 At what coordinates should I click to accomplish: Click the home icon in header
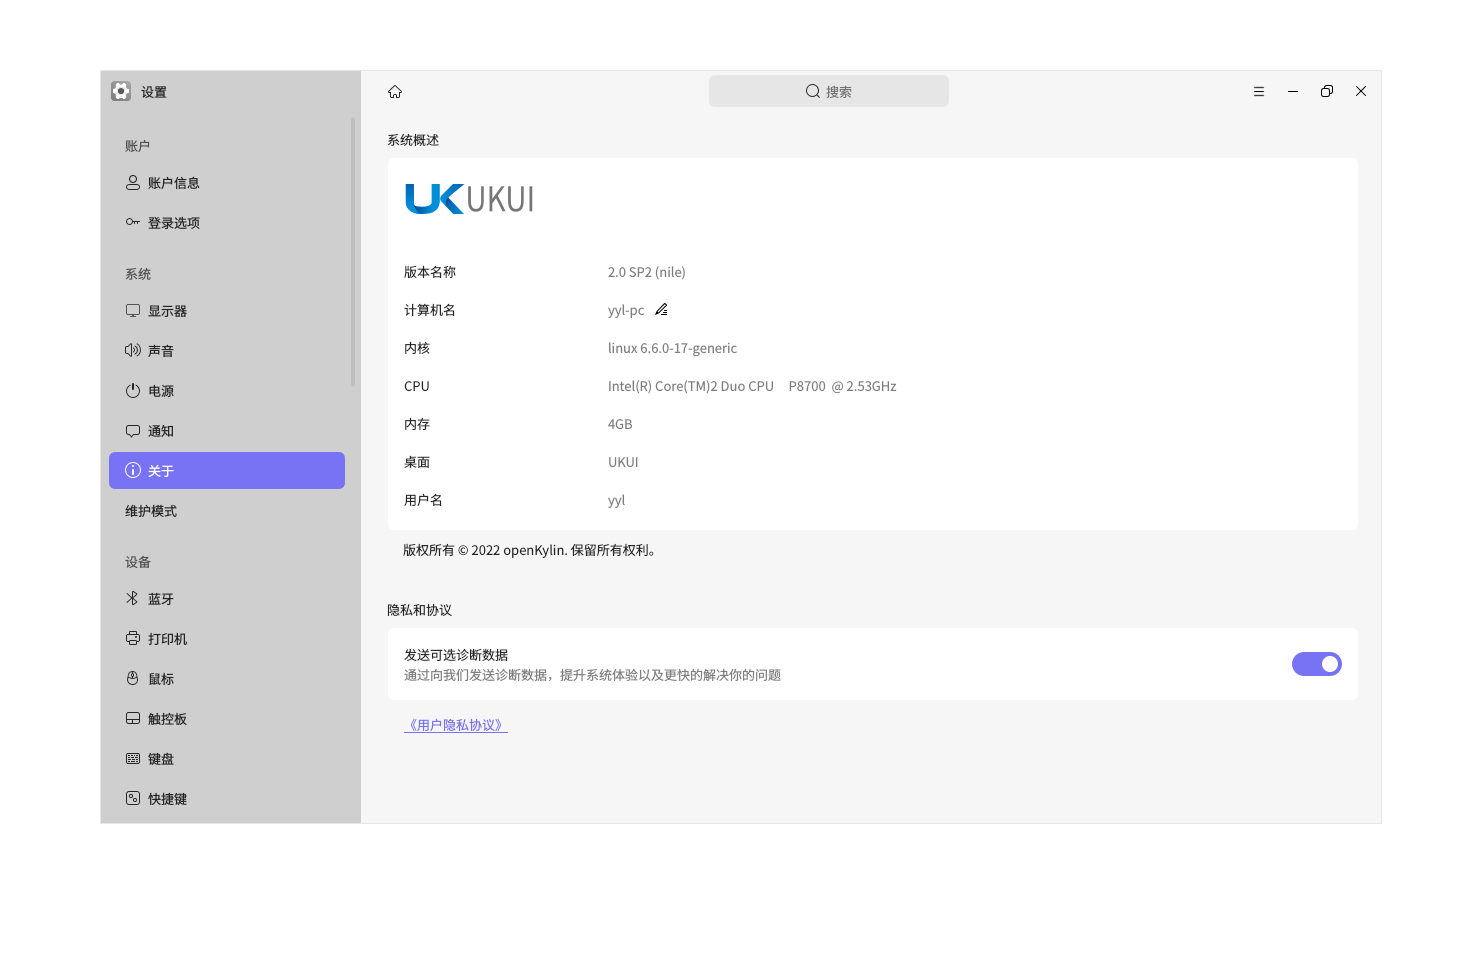pyautogui.click(x=395, y=92)
